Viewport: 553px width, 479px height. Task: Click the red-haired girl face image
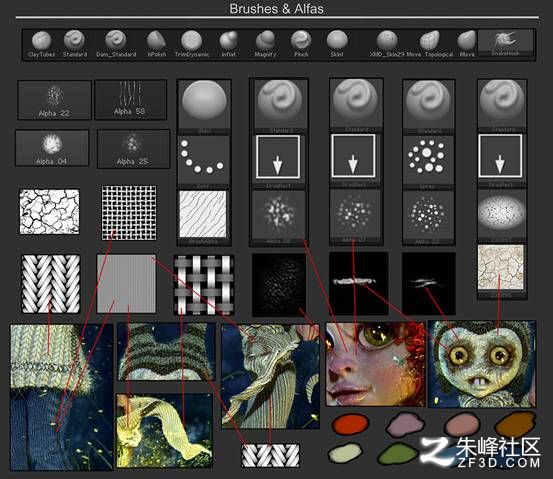375,364
